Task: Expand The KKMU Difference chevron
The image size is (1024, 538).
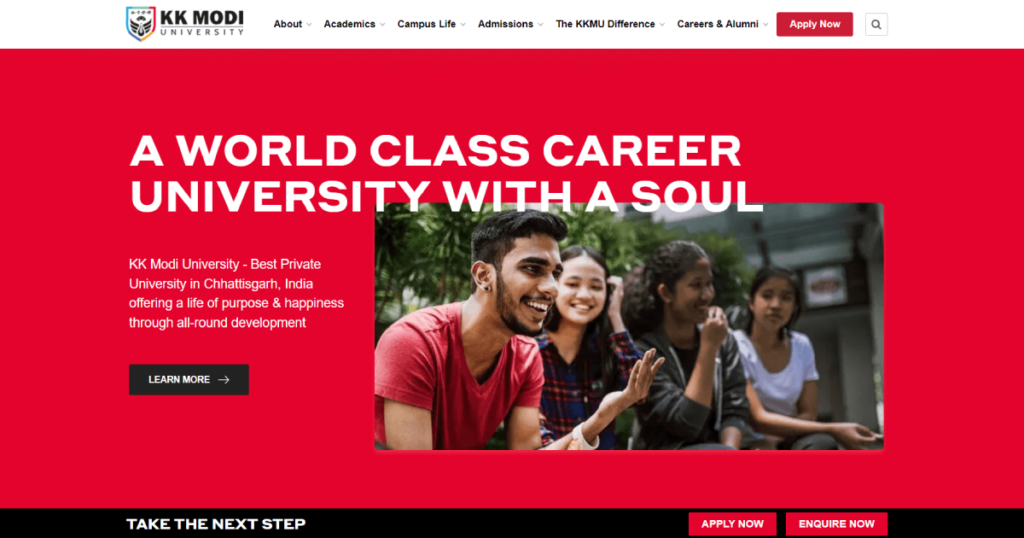Action: 662,25
